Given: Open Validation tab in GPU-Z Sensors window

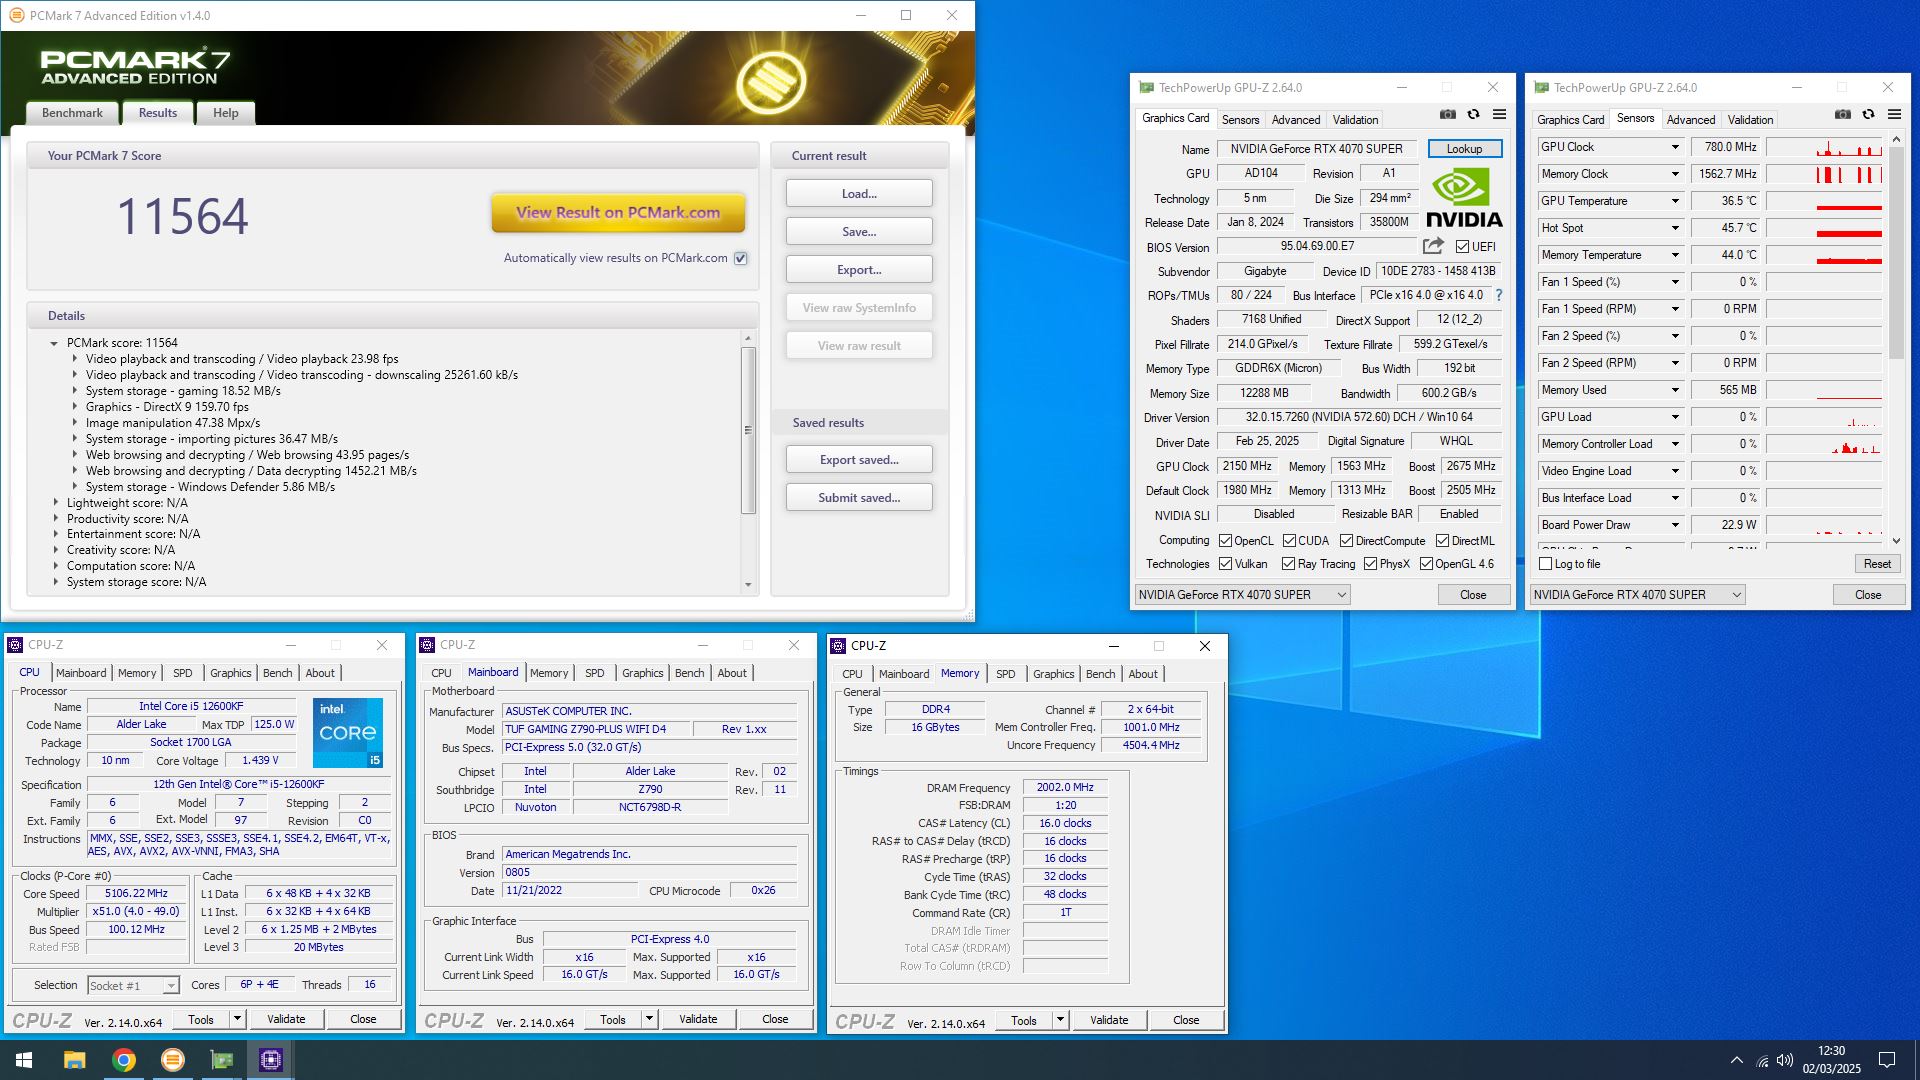Looking at the screenshot, I should (1750, 120).
